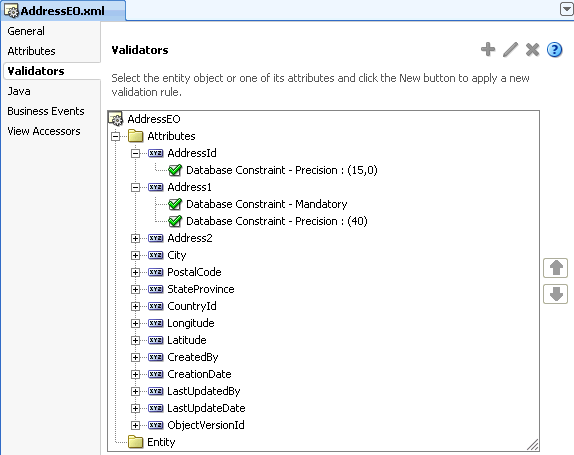574x455 pixels.
Task: Select the Entity folder icon
Action: 135,442
